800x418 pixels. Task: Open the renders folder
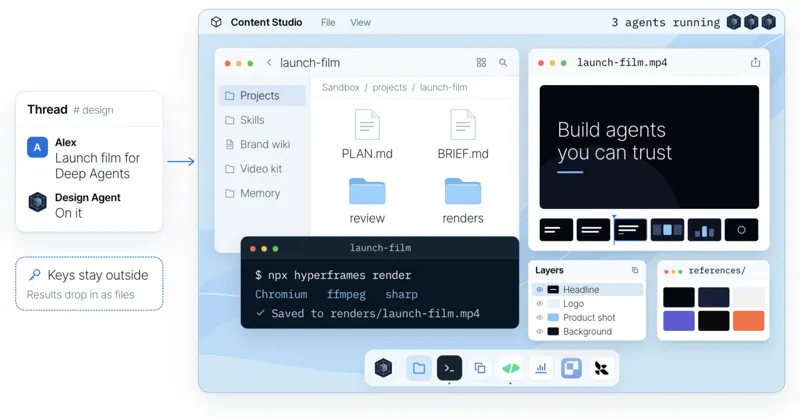tap(463, 201)
